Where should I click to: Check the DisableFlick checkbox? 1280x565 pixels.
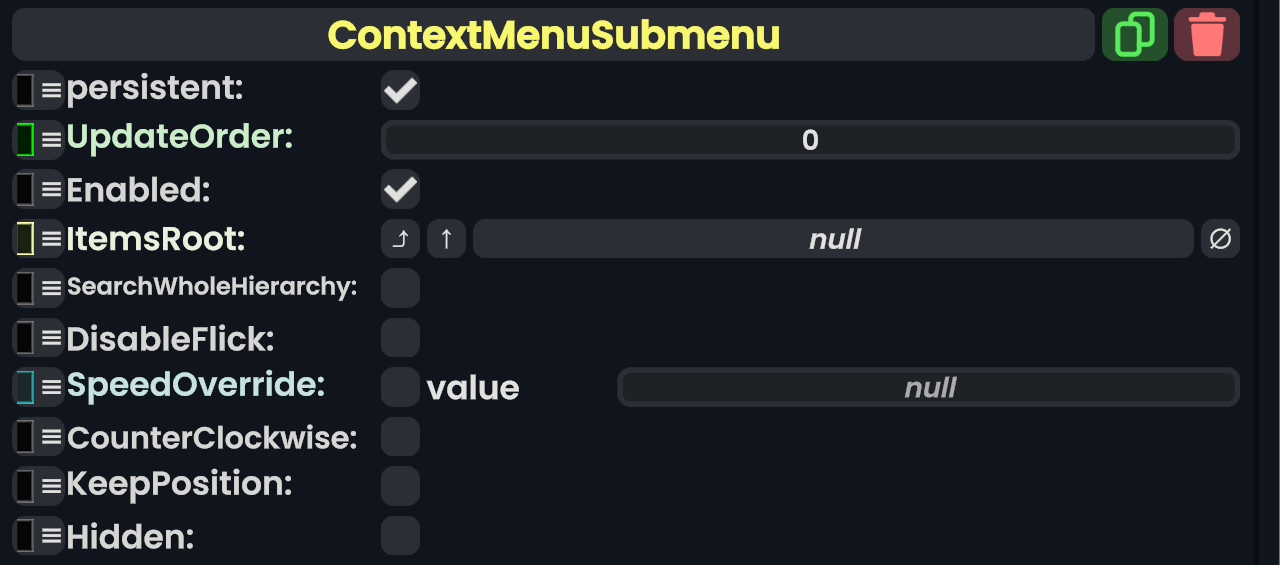(x=400, y=338)
